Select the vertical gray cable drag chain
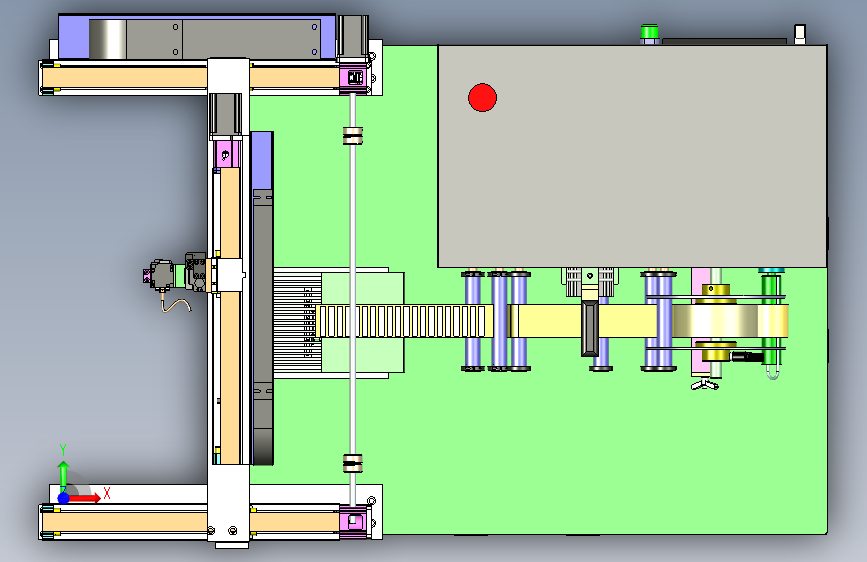Screen dimensions: 867x562 pyautogui.click(x=263, y=327)
